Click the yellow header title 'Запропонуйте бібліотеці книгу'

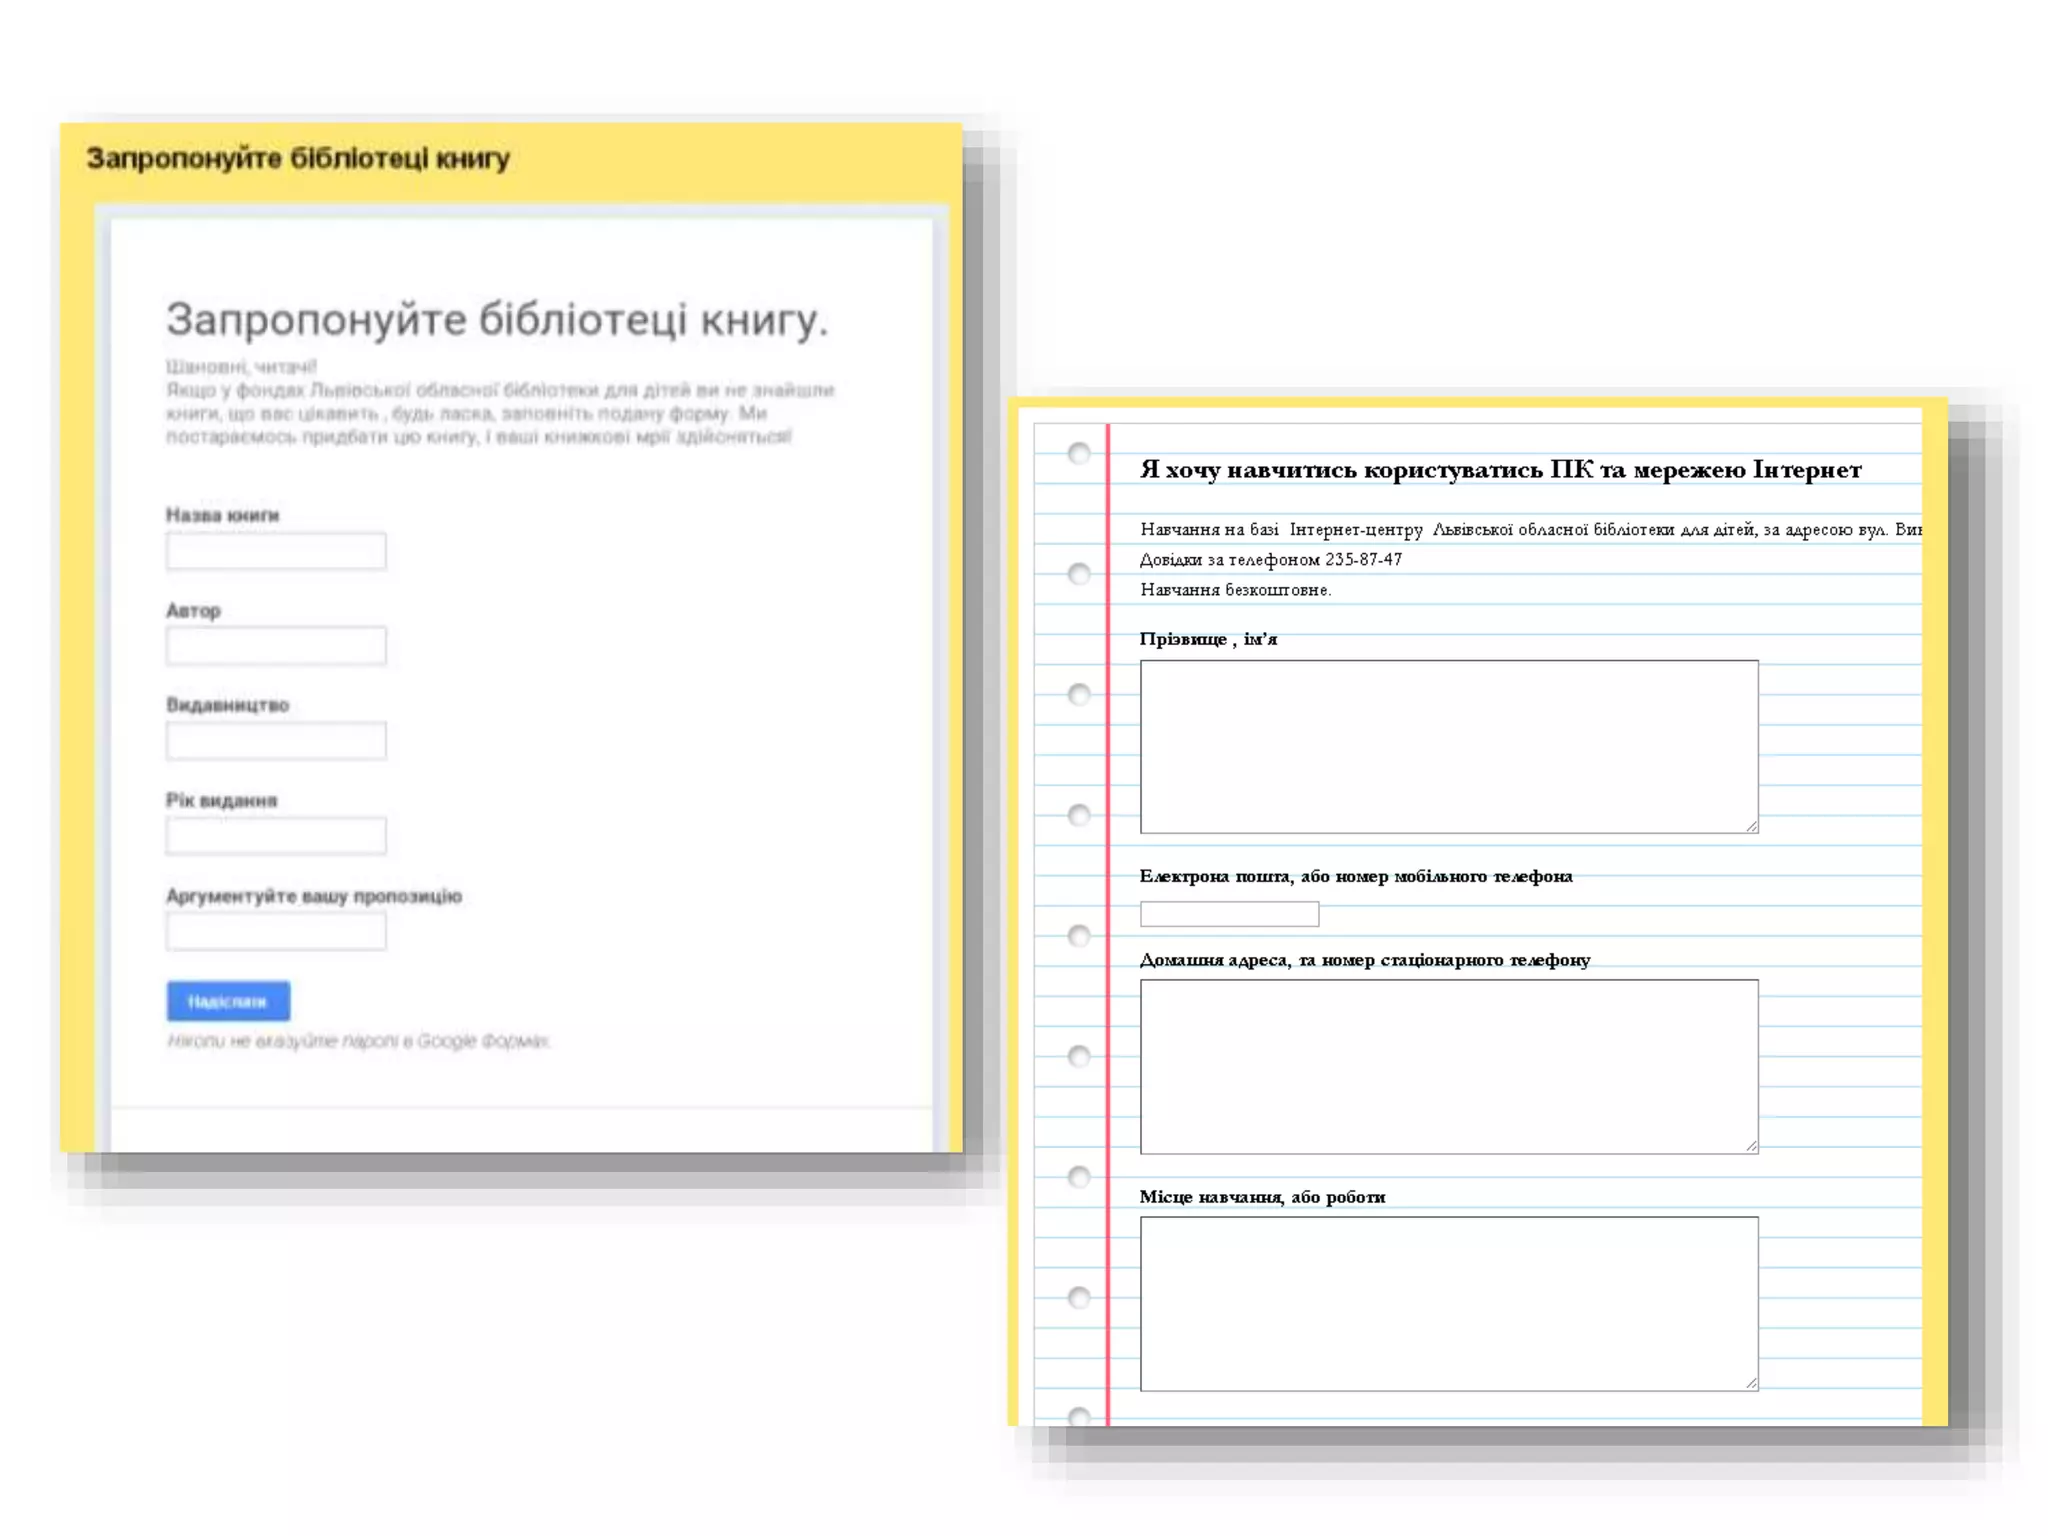[x=298, y=158]
